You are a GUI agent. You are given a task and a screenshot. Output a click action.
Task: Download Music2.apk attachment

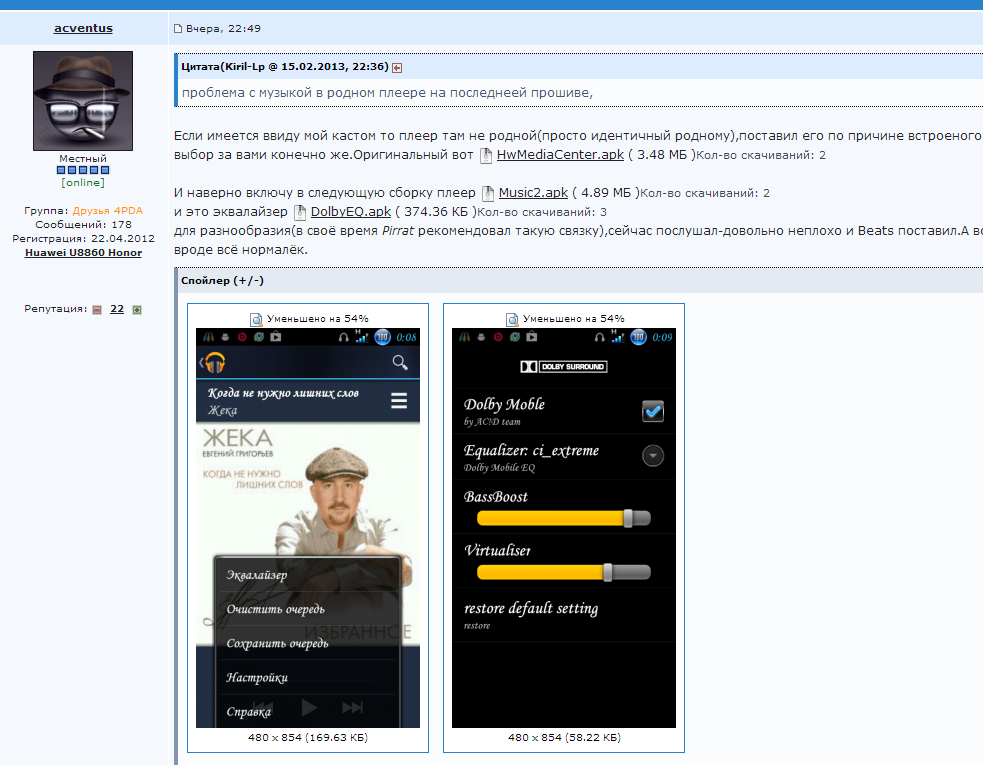(x=533, y=193)
